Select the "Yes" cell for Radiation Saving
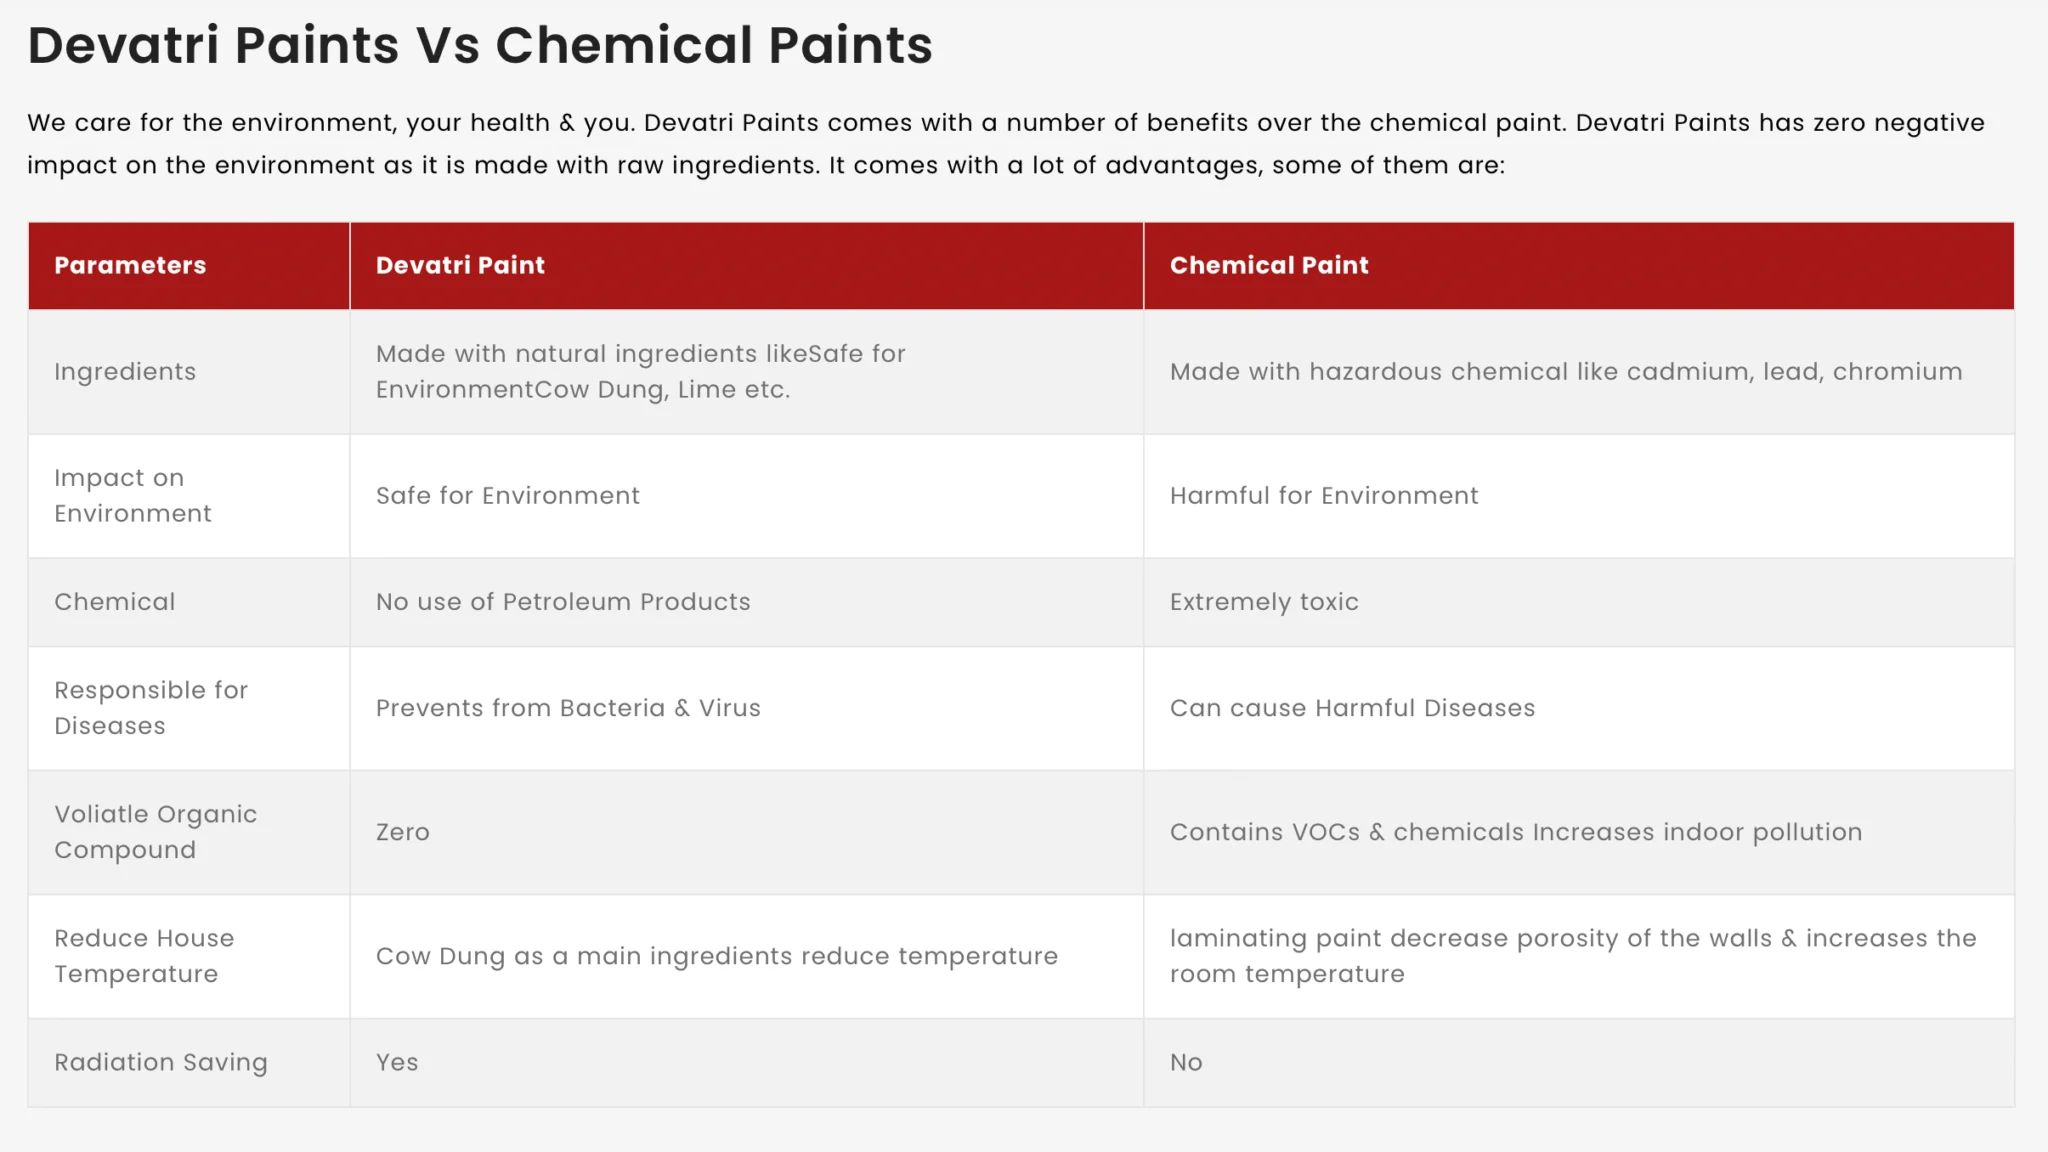 397,1062
